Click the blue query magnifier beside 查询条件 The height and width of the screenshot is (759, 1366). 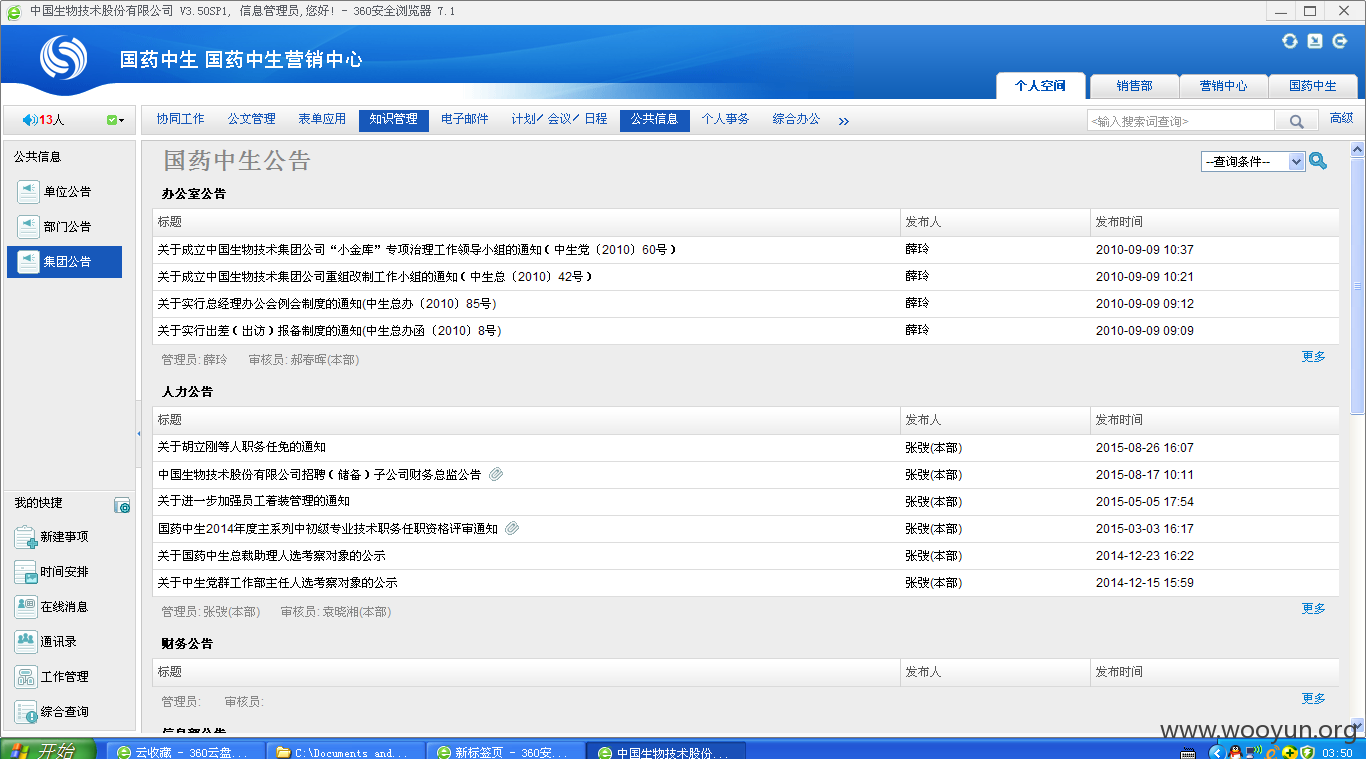(1318, 161)
